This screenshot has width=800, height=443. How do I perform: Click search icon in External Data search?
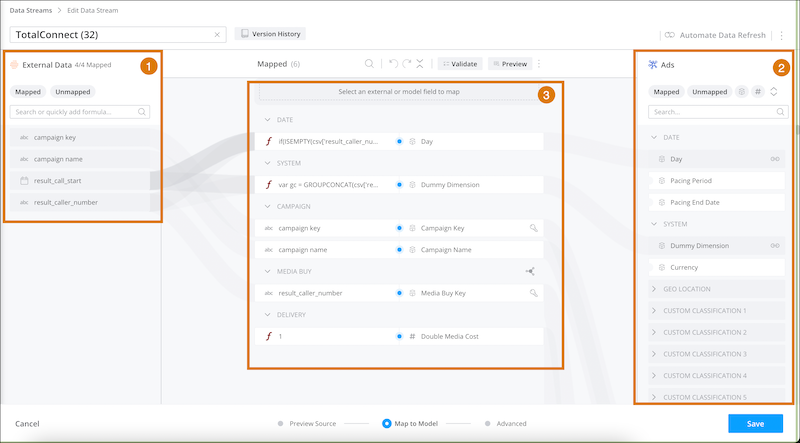tap(142, 112)
